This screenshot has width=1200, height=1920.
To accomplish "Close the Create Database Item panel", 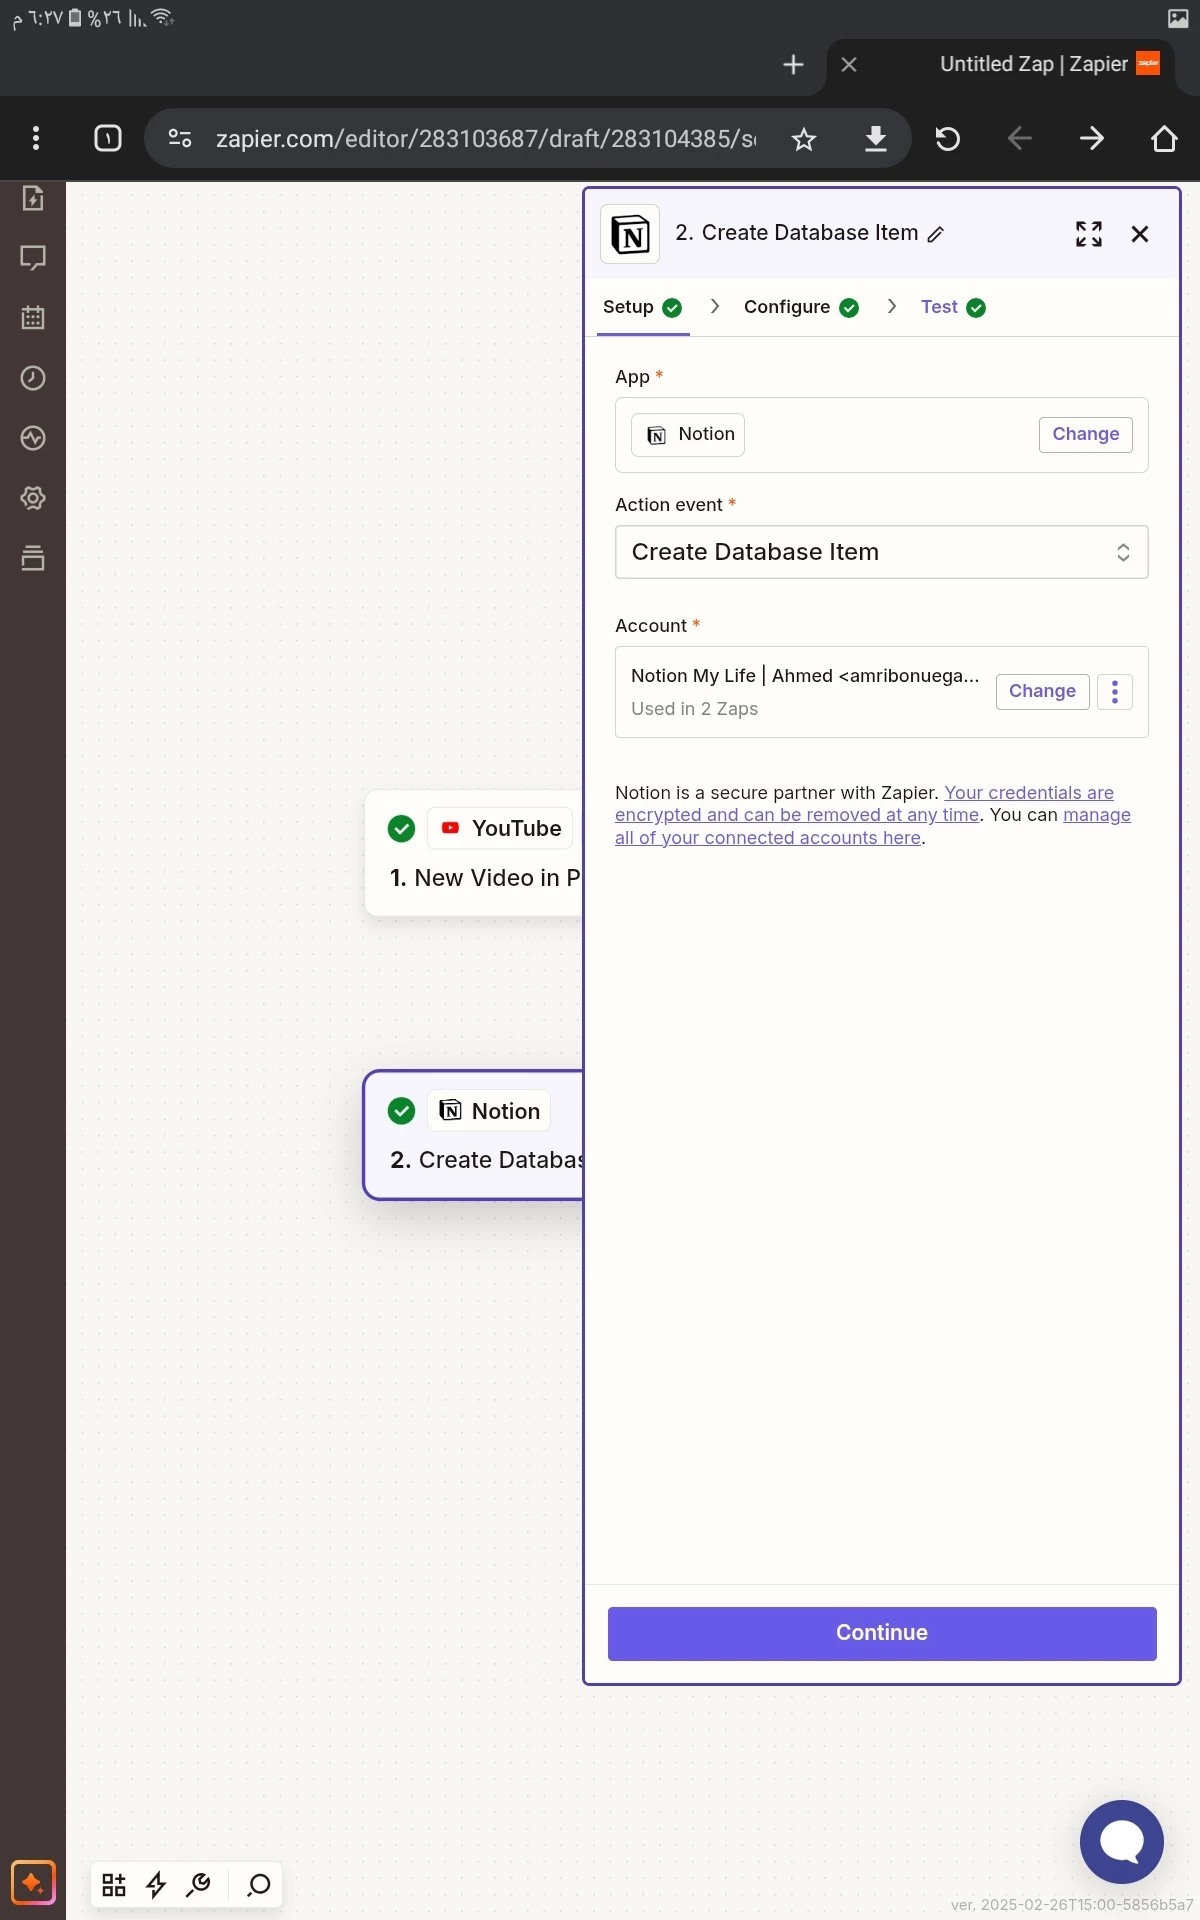I will coord(1140,234).
